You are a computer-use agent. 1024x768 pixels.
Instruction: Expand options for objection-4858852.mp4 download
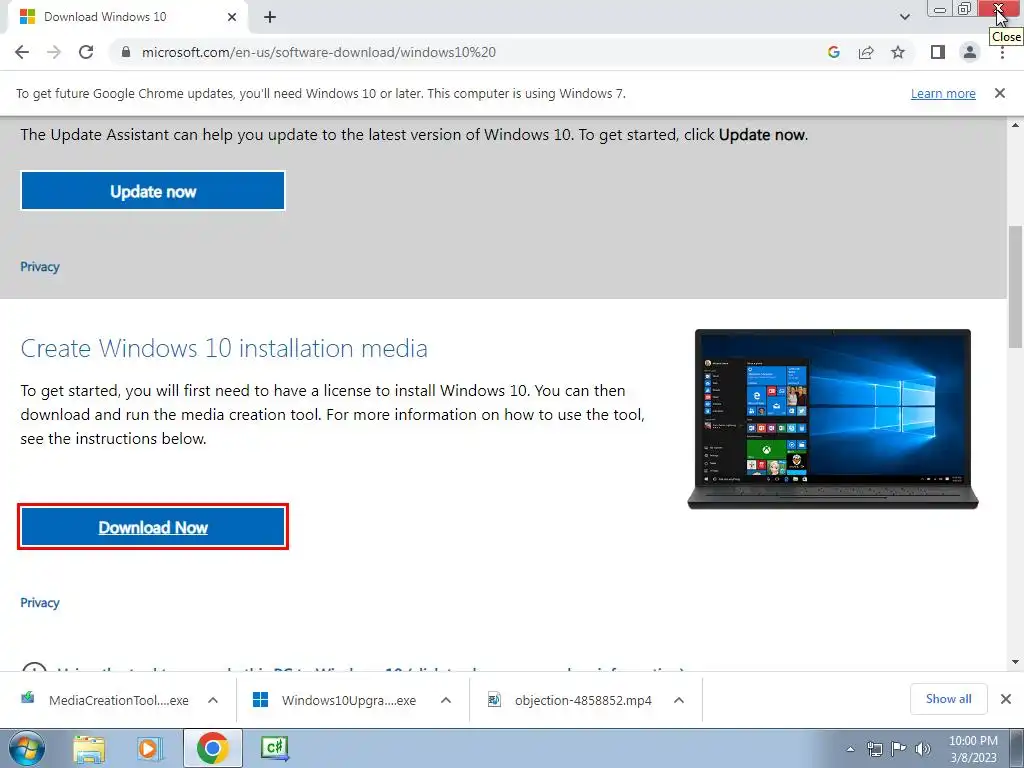click(x=679, y=700)
